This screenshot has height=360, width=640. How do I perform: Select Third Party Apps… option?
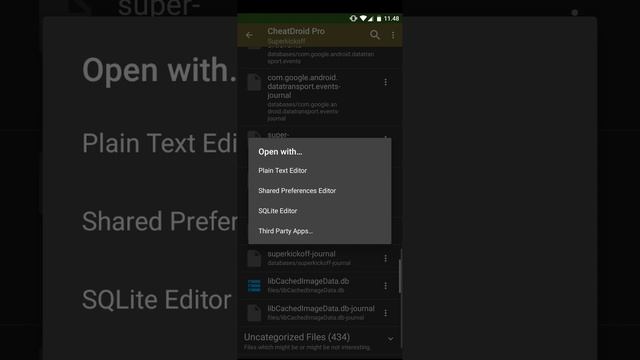tap(320, 231)
